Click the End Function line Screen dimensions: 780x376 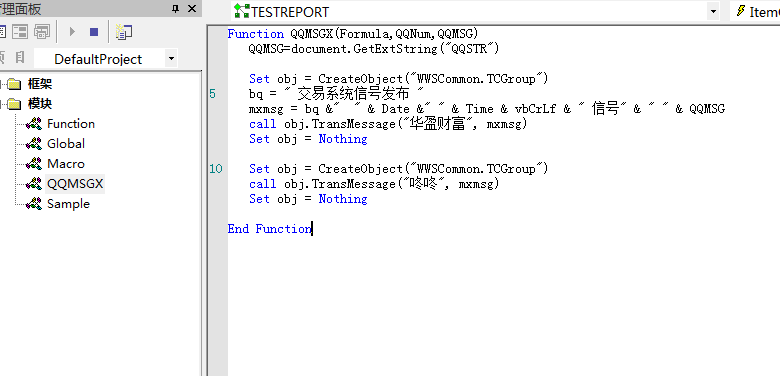coord(270,229)
